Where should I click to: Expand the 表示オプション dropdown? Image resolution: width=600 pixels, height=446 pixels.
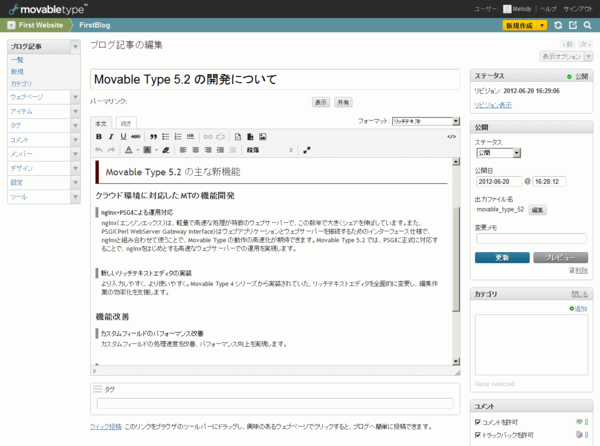[x=589, y=57]
